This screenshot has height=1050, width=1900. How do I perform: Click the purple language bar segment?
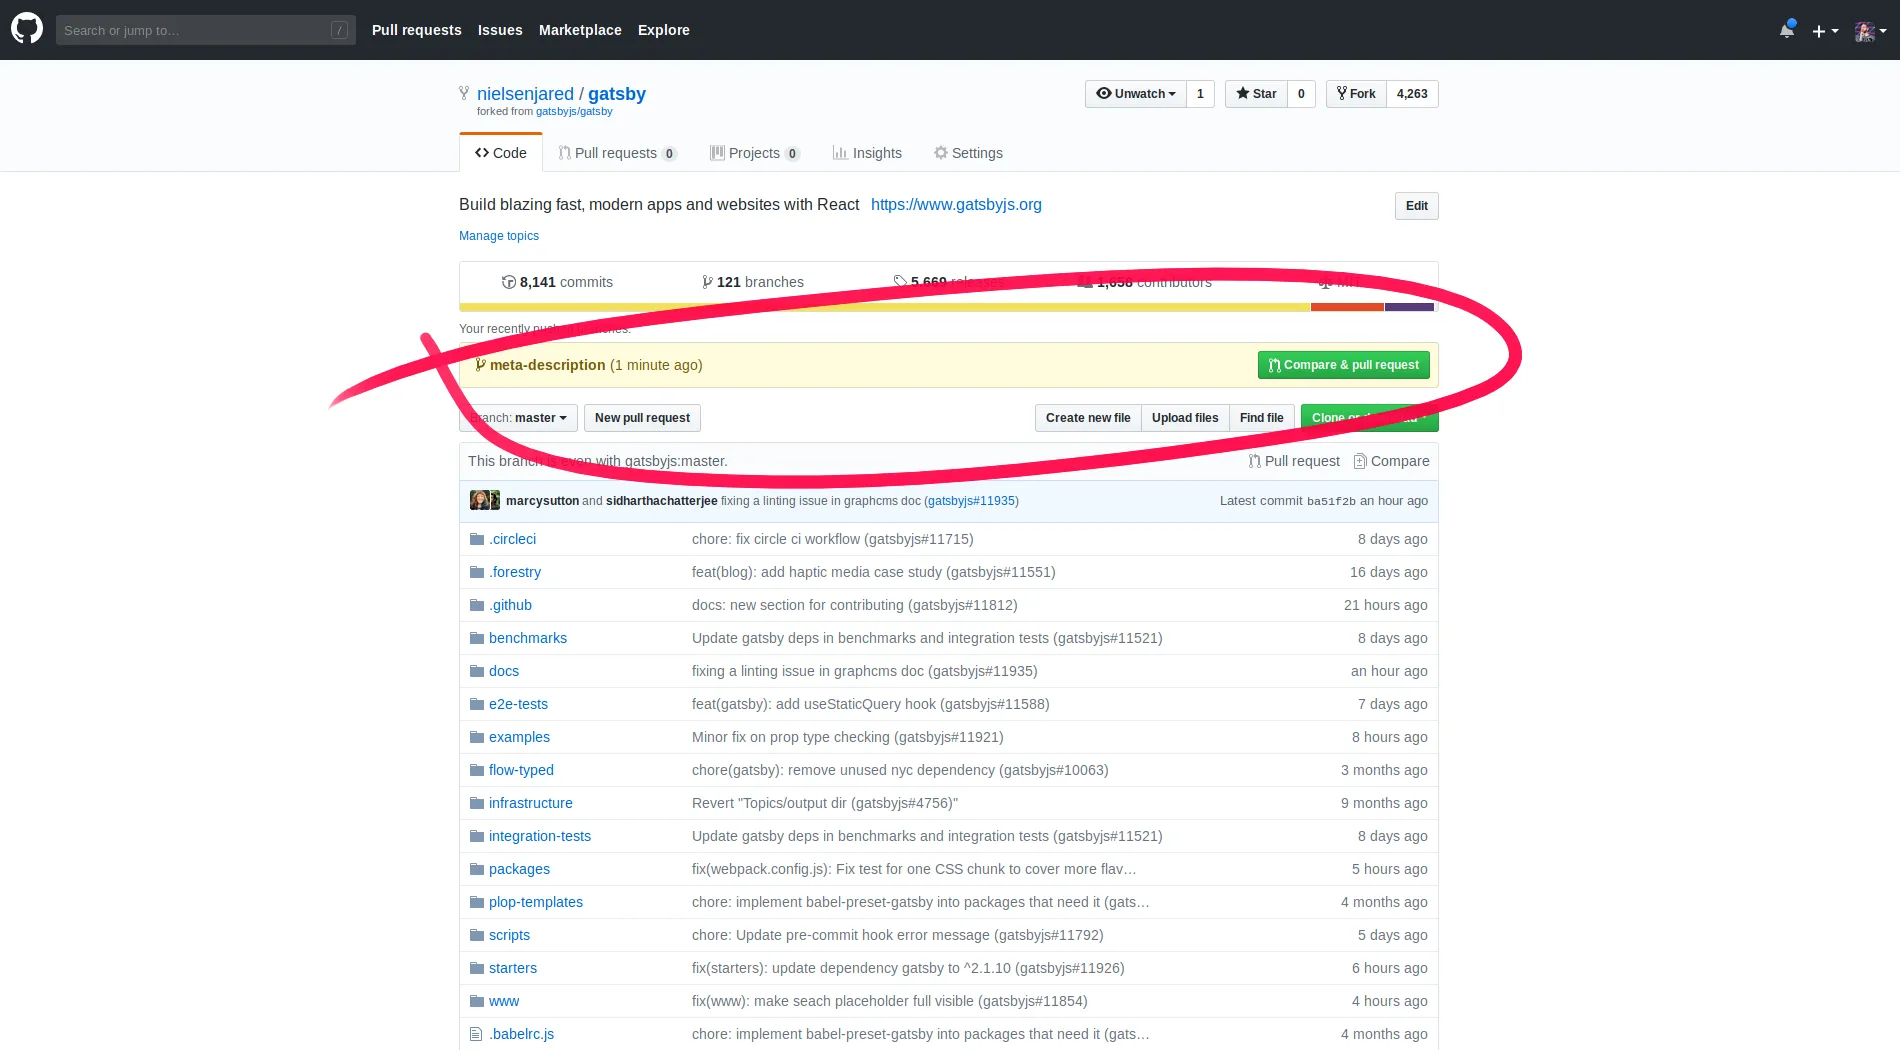1409,307
